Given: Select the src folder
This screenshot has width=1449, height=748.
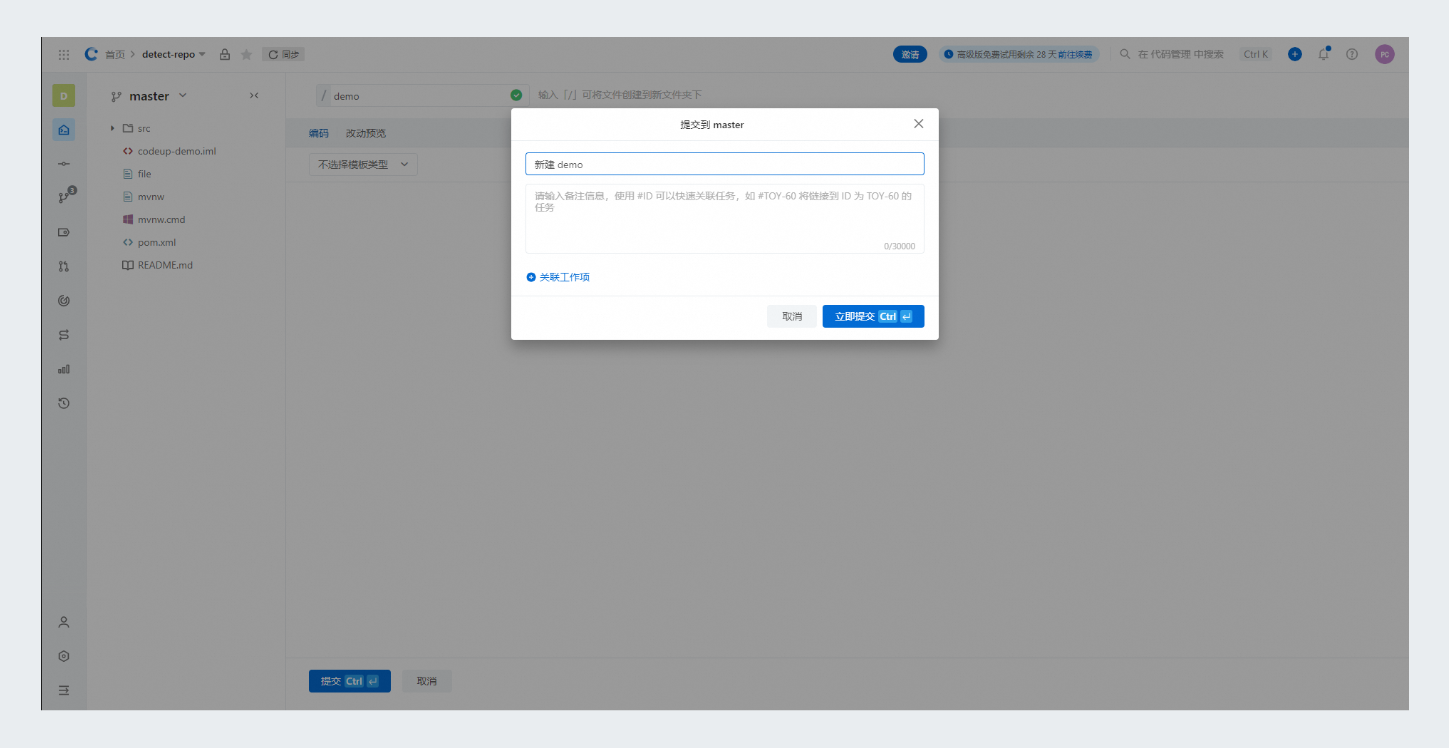Looking at the screenshot, I should [x=137, y=128].
